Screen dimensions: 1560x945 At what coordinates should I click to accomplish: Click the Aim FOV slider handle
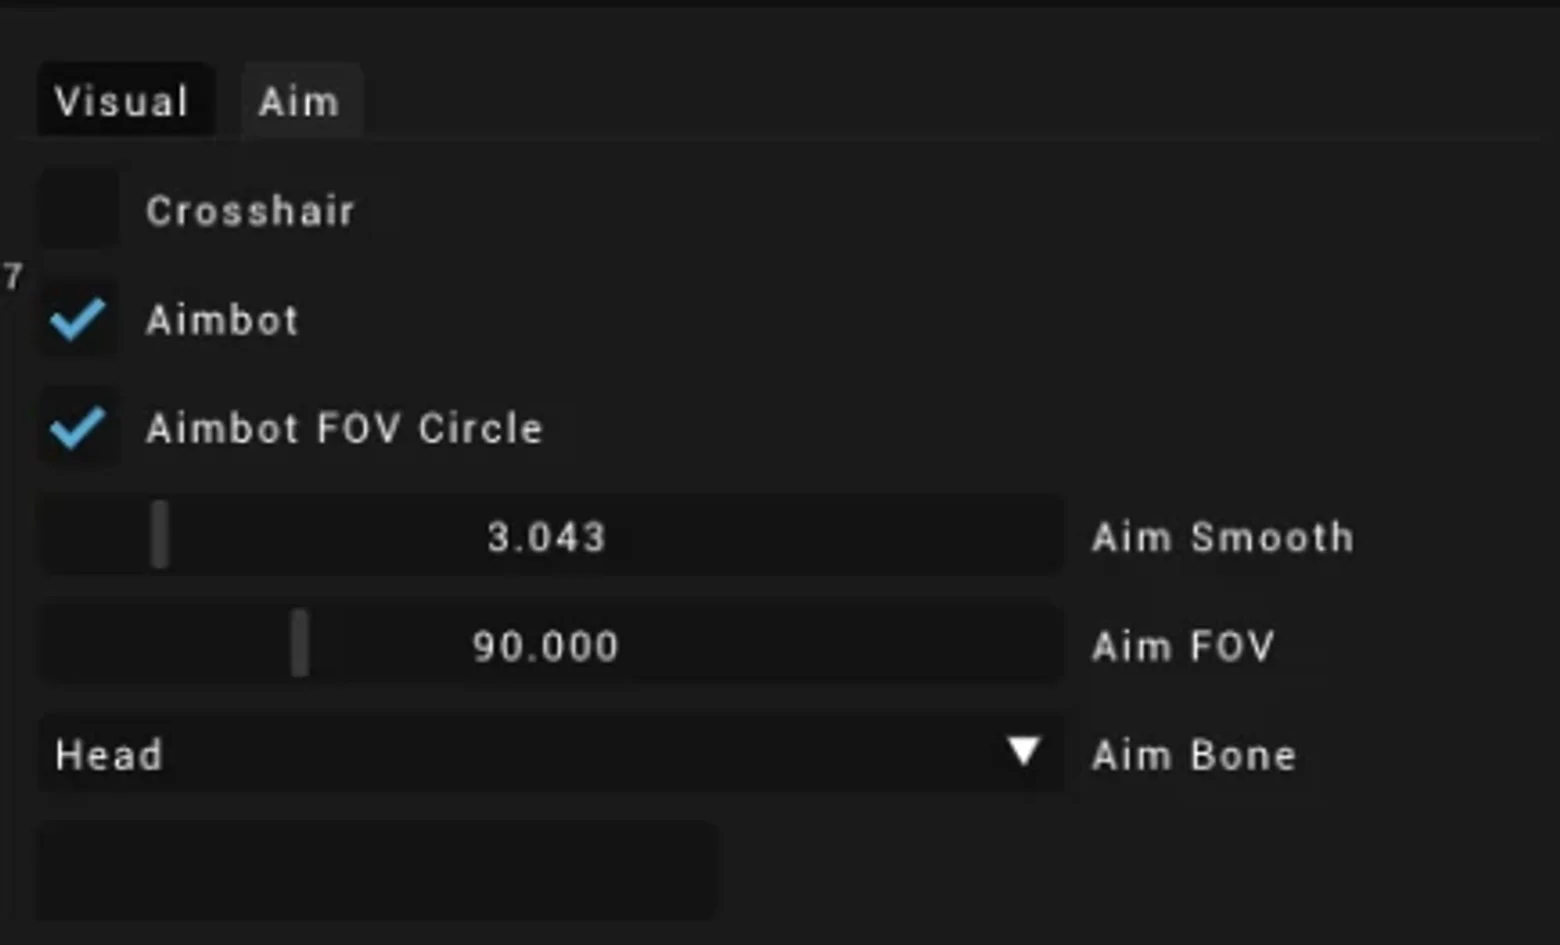[300, 643]
